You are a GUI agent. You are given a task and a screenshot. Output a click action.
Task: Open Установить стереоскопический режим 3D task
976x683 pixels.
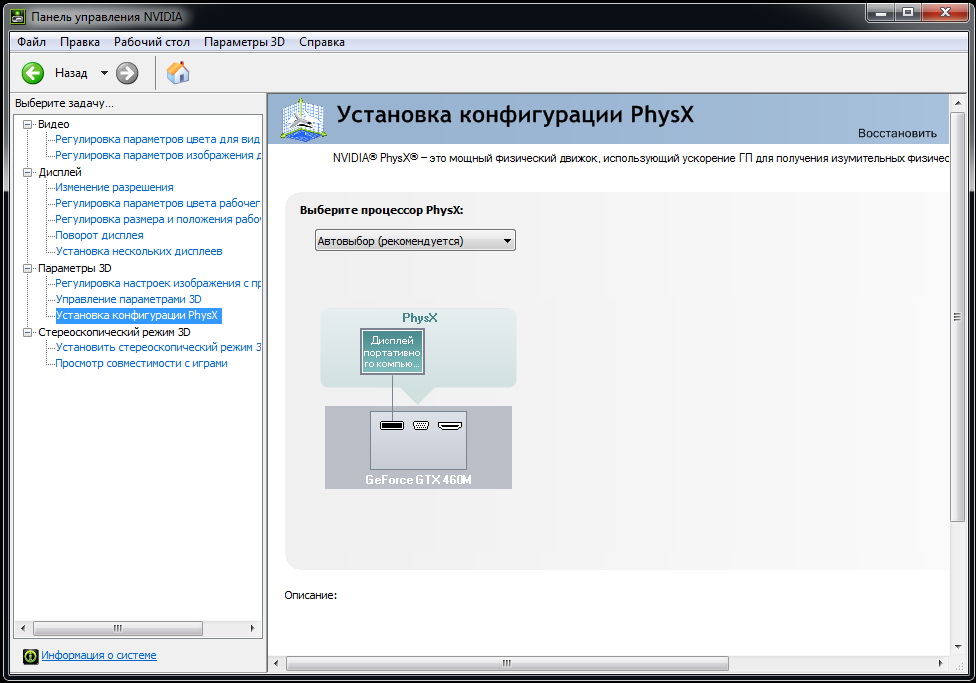point(158,347)
